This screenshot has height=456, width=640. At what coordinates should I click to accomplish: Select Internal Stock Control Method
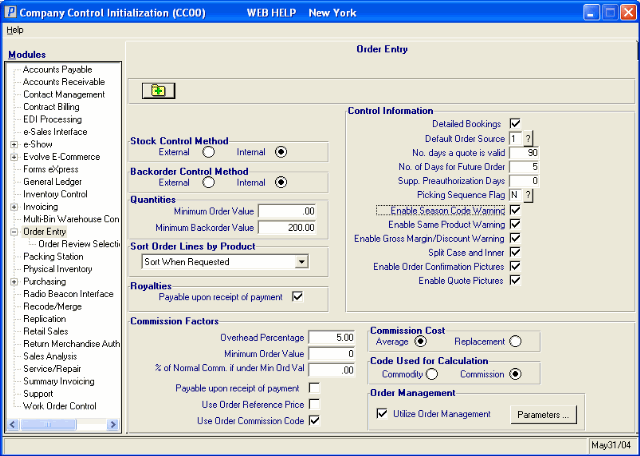pyautogui.click(x=281, y=152)
